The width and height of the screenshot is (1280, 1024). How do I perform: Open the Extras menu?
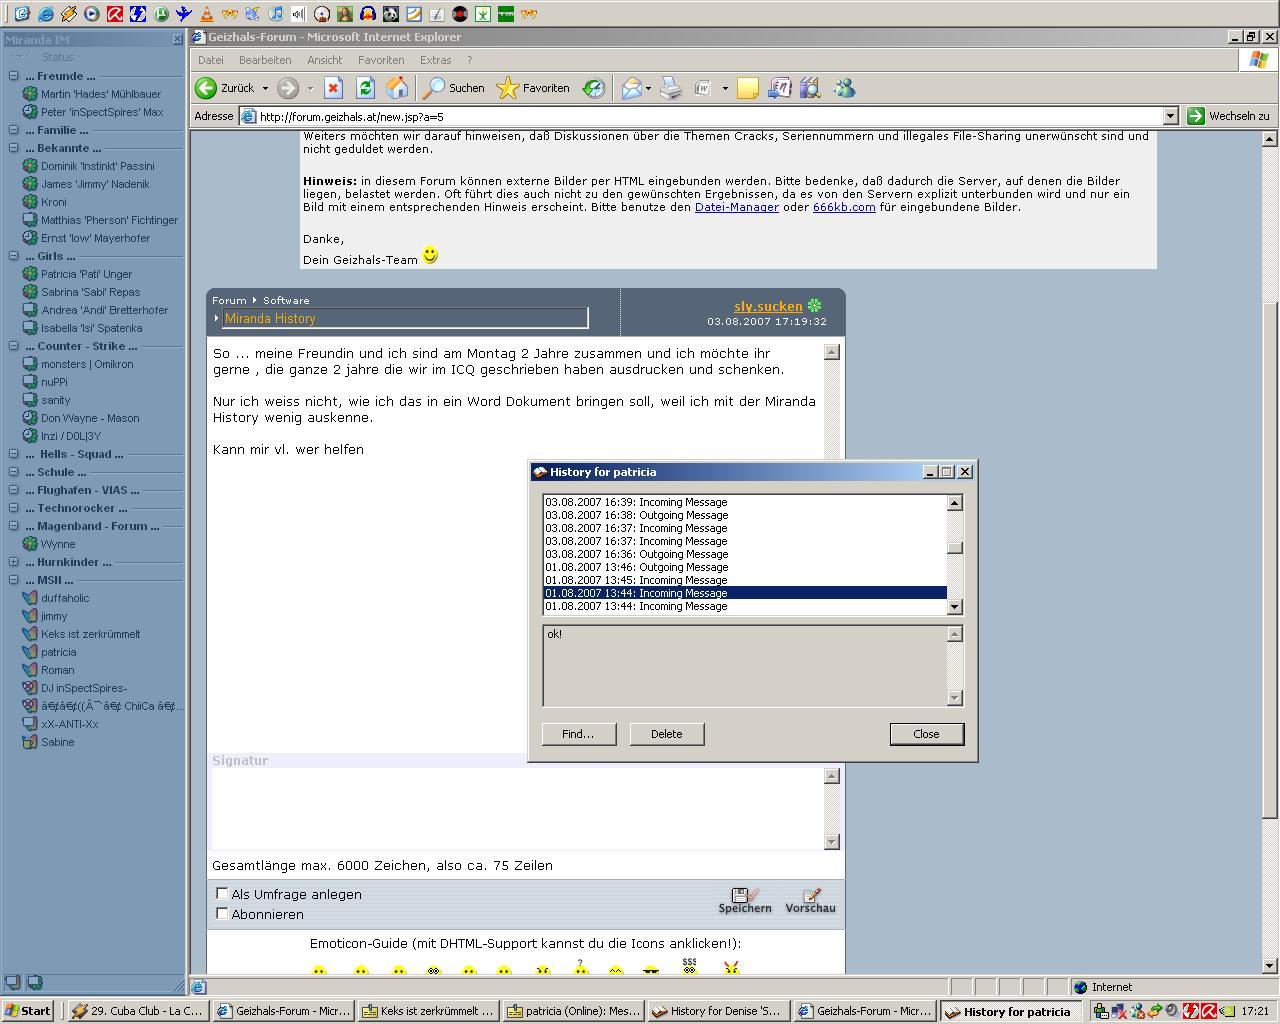pos(435,60)
